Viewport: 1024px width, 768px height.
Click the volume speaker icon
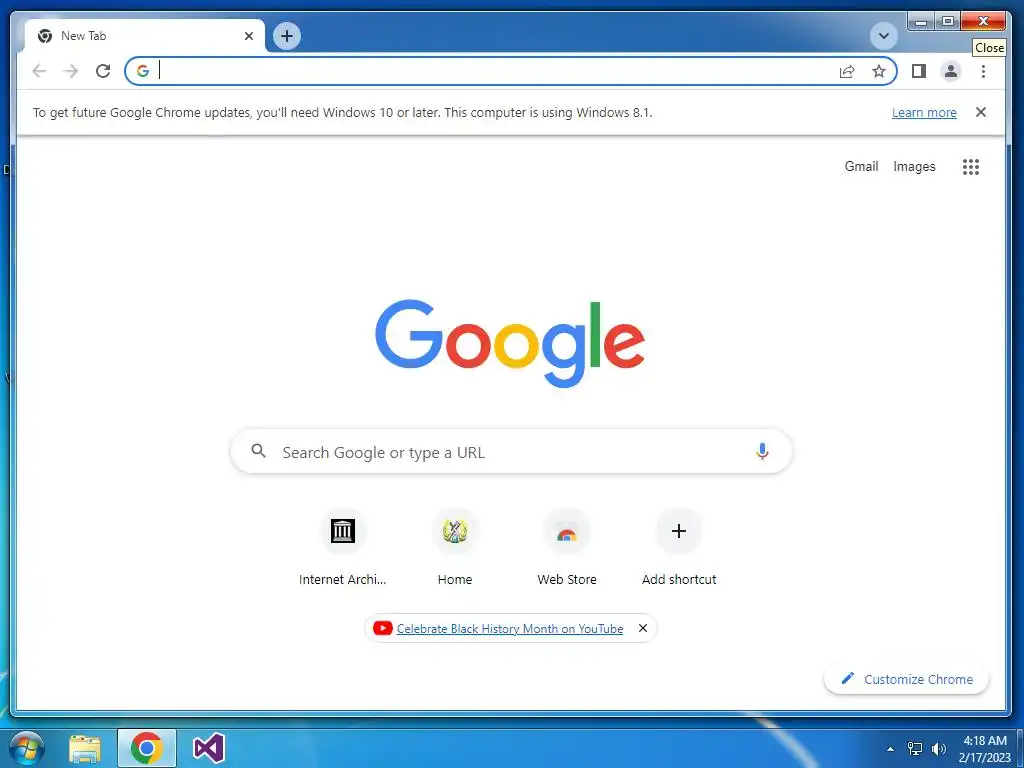pos(939,749)
